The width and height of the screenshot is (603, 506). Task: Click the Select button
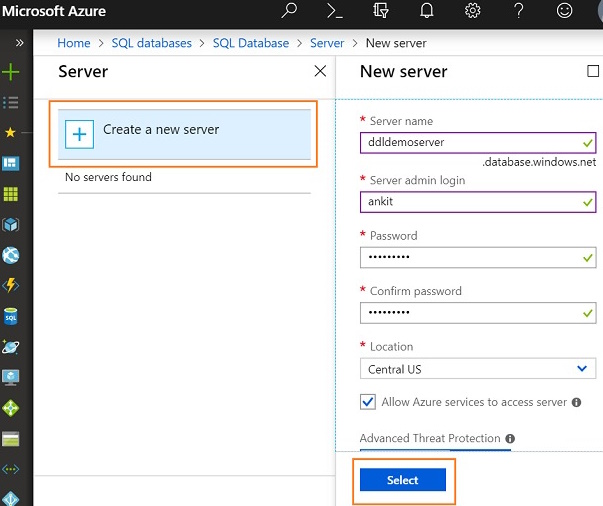[x=403, y=479]
